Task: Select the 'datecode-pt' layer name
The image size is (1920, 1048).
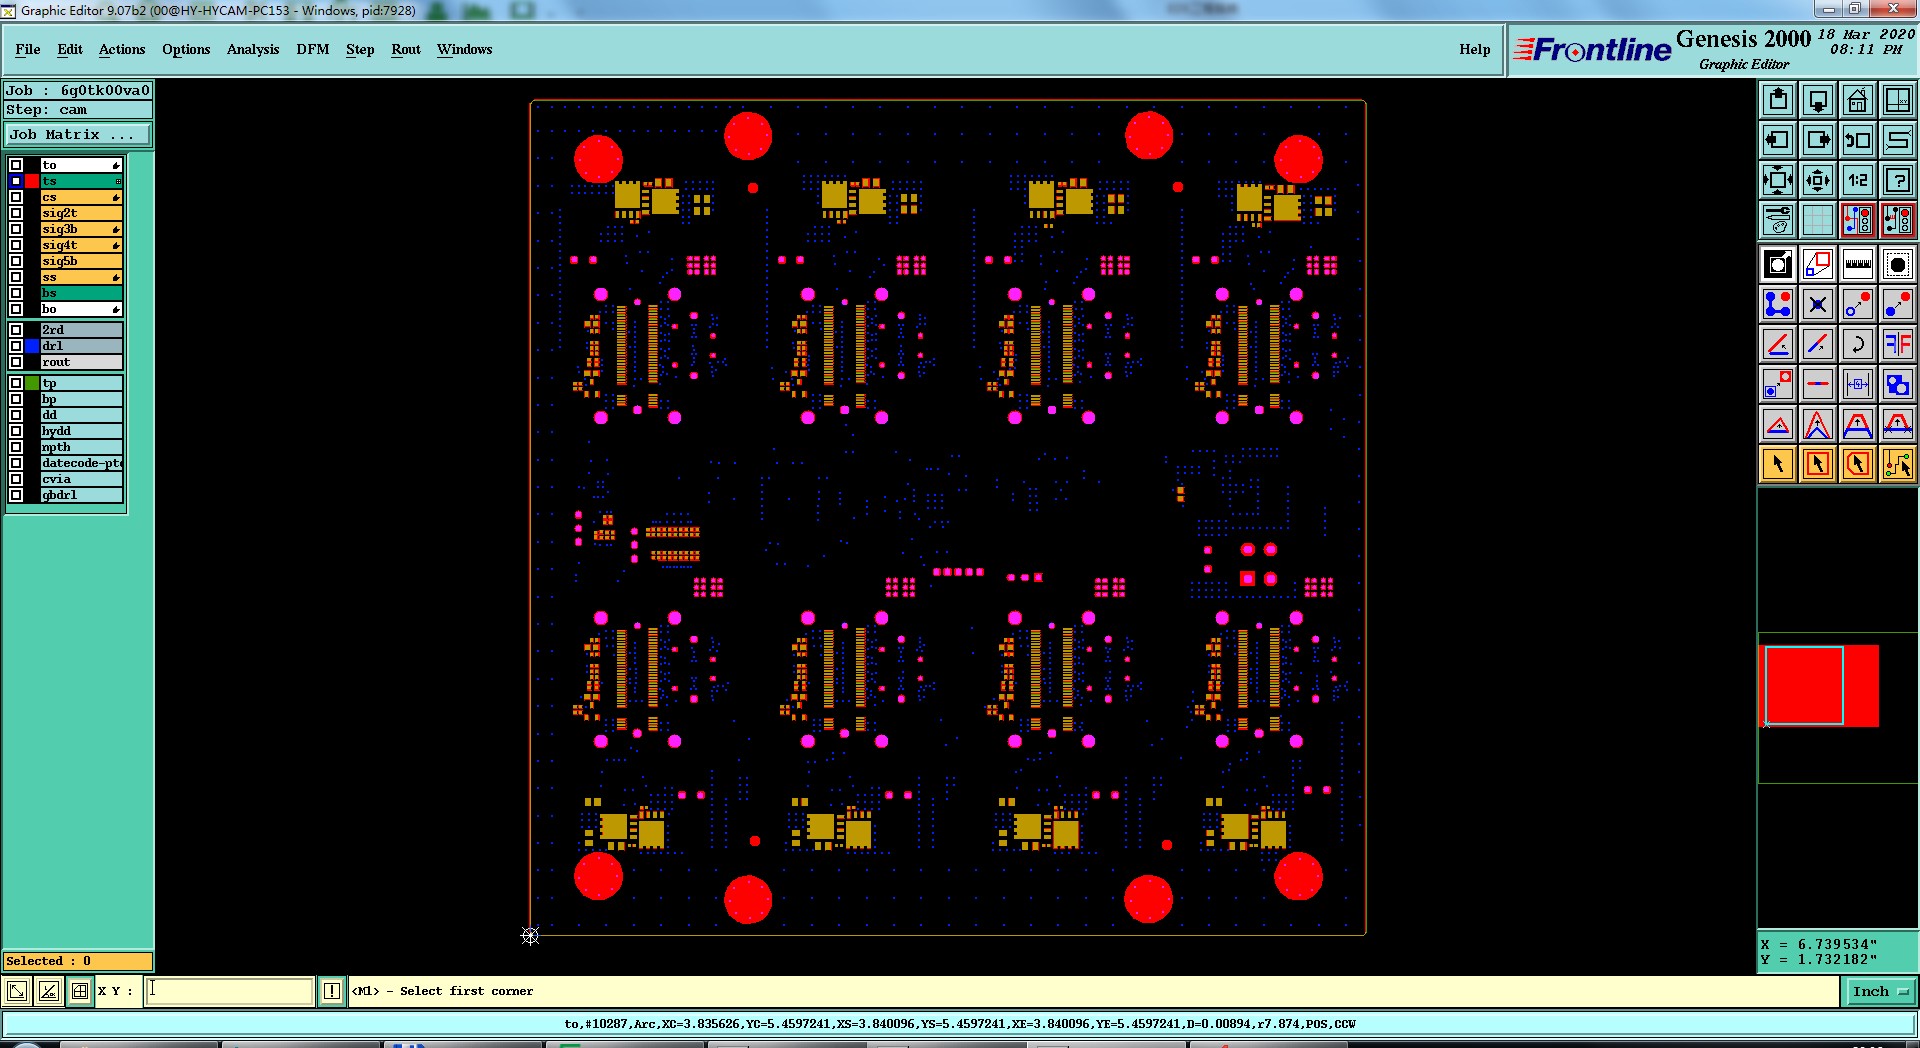Action: 82,463
